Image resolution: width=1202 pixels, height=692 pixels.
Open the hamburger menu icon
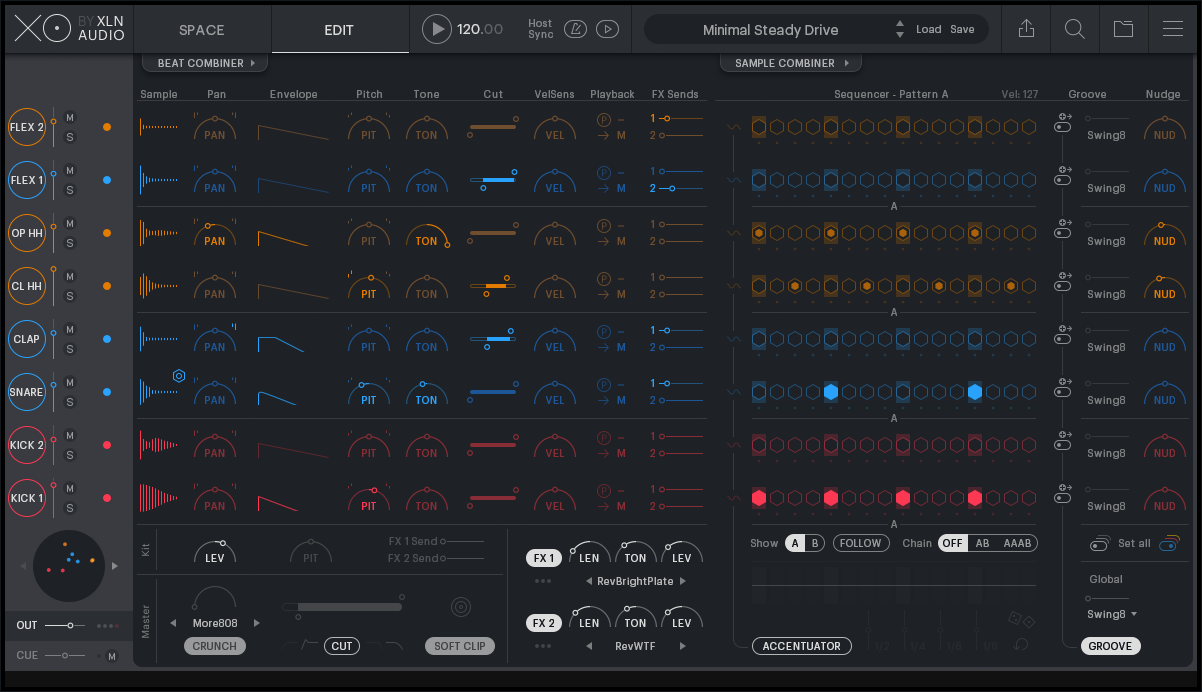(1172, 29)
